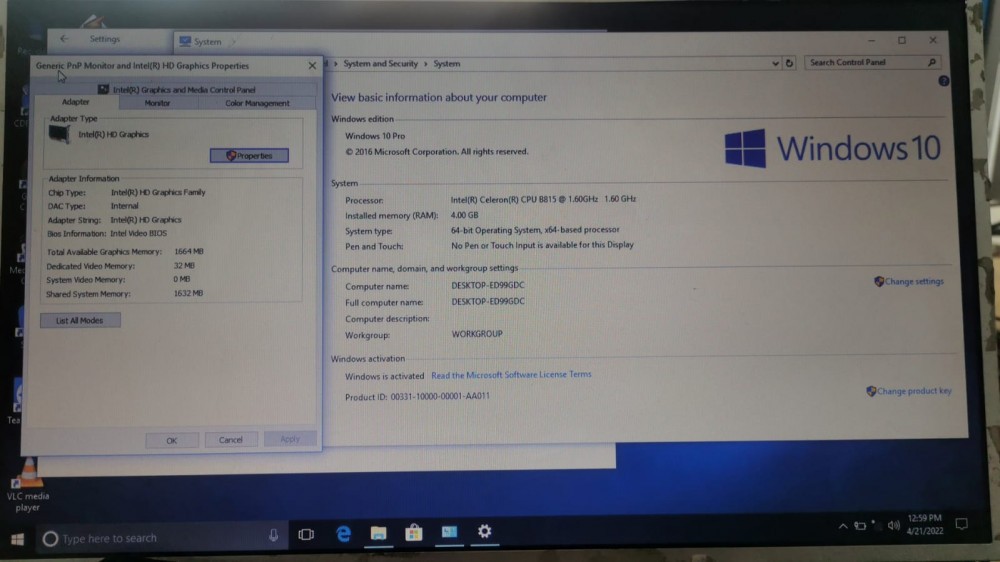Go back in the Settings window
Viewport: 1000px width, 562px height.
64,39
